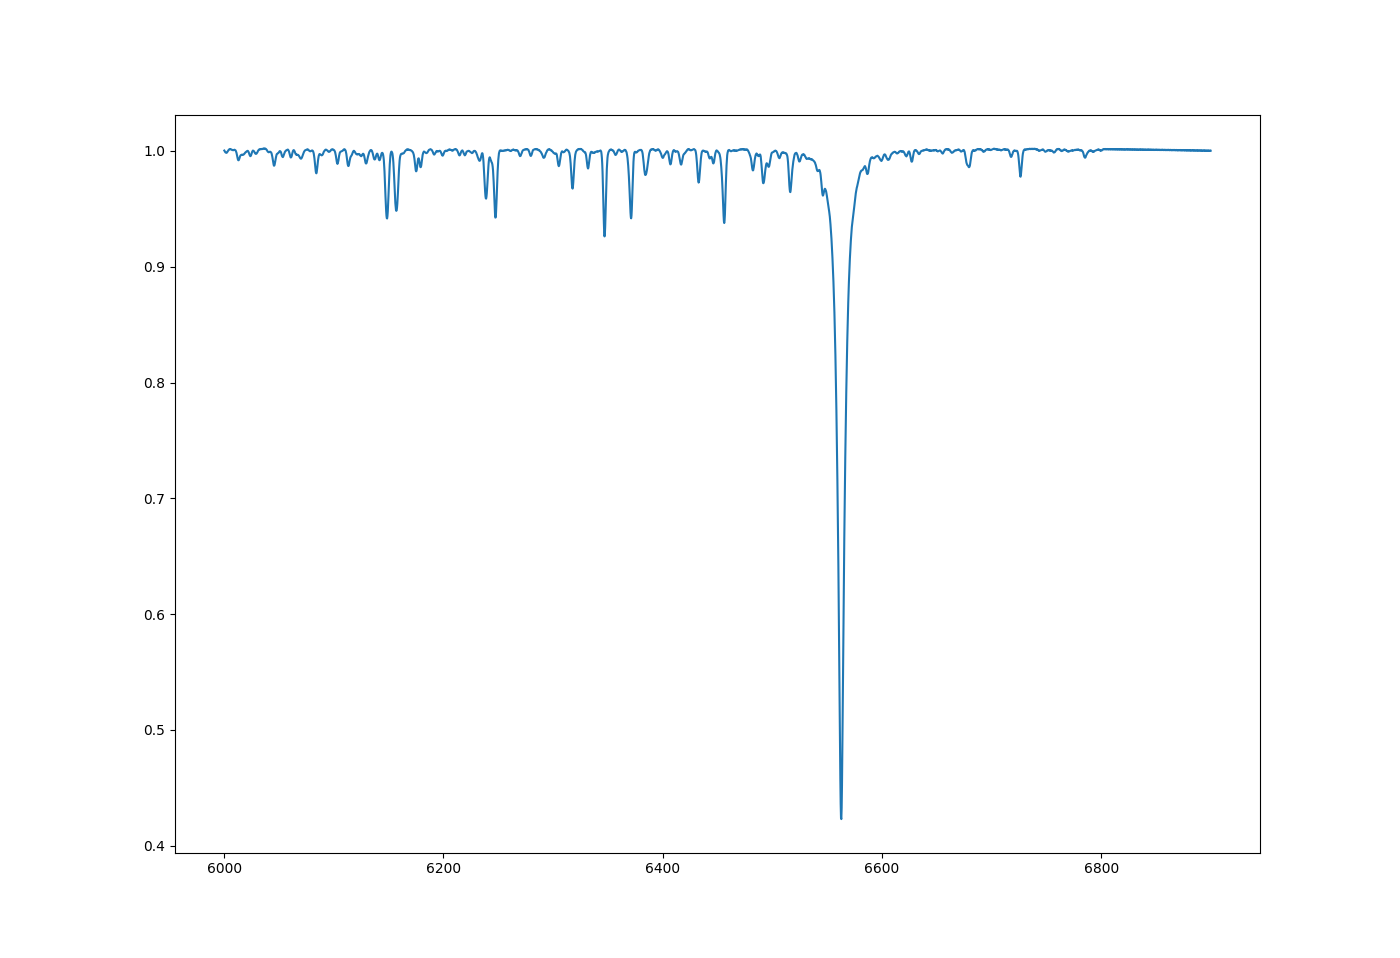The image size is (1400, 958).
Task: Click the 0.8 y-axis tick label
Action: pos(155,383)
